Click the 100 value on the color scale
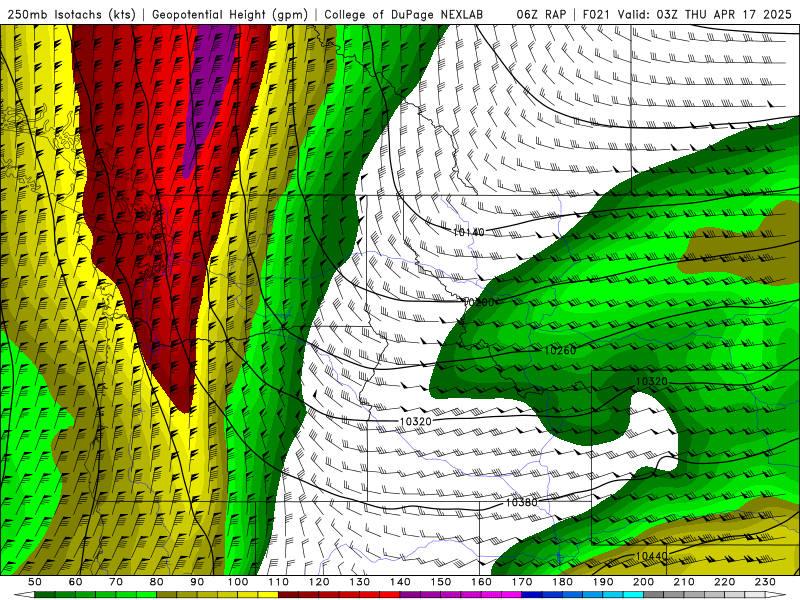This screenshot has width=800, height=600. 237,582
